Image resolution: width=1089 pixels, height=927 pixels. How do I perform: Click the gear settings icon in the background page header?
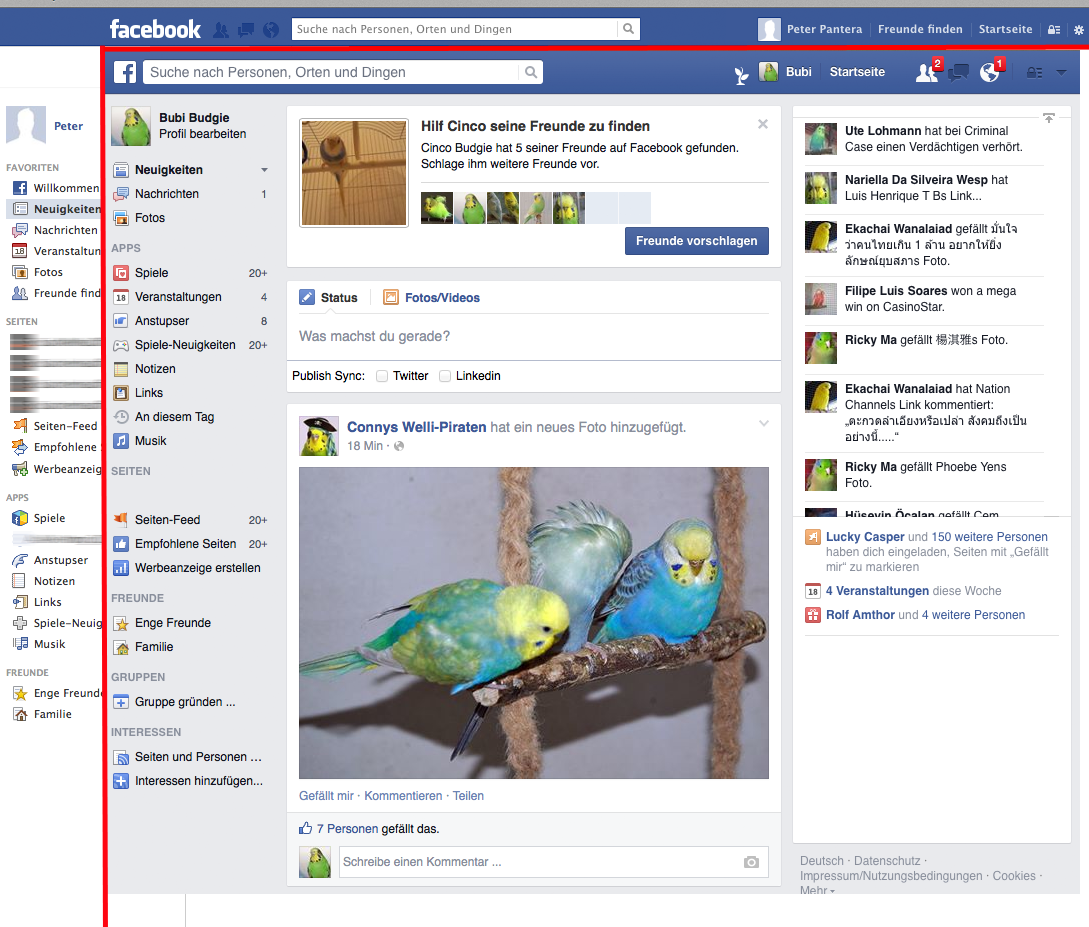pyautogui.click(x=1079, y=30)
